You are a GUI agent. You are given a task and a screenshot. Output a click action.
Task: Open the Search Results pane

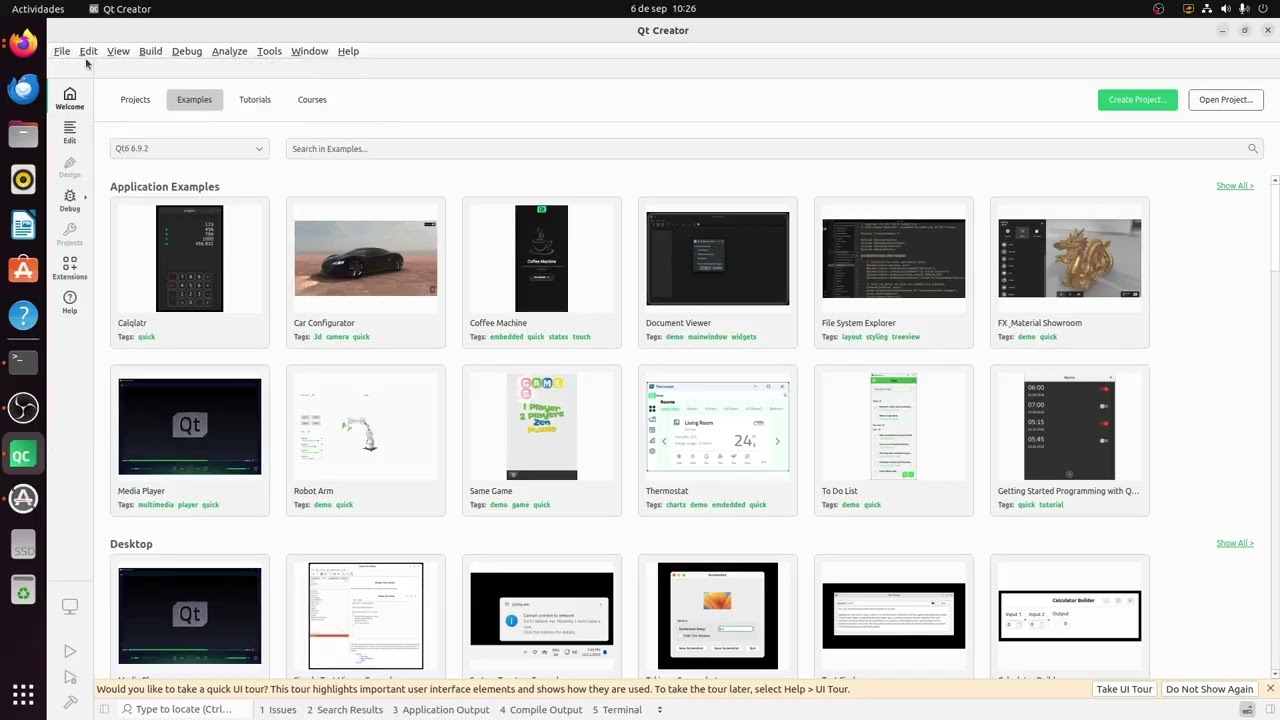pos(345,710)
